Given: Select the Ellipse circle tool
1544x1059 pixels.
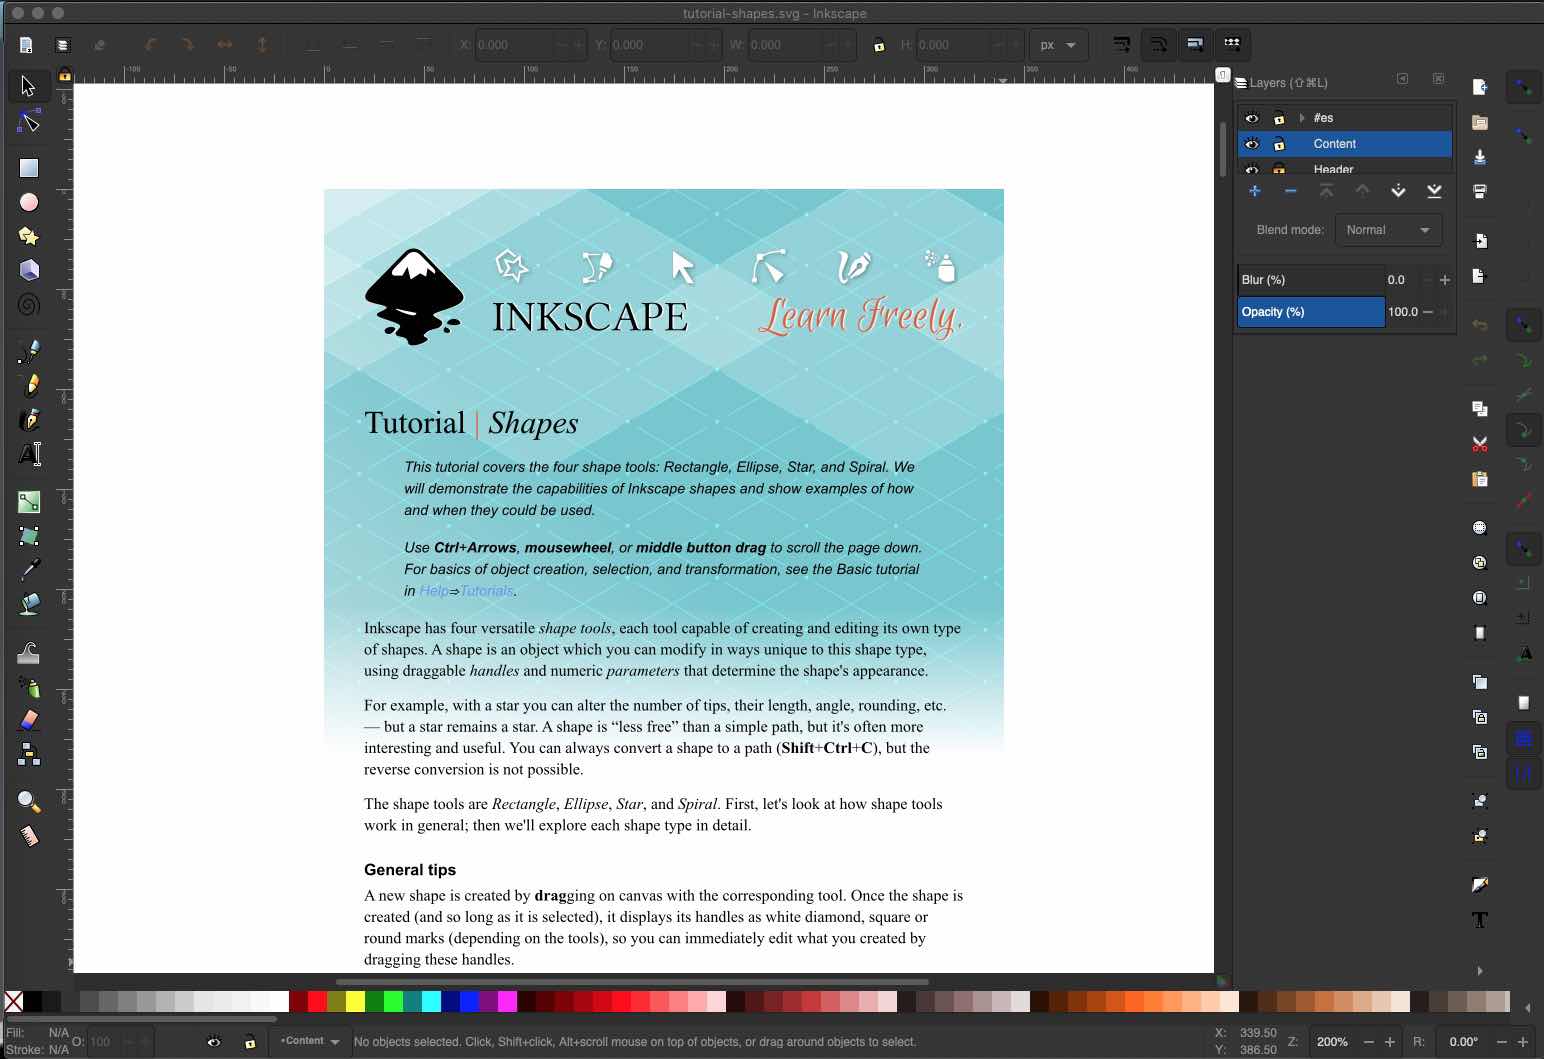Looking at the screenshot, I should click(28, 202).
